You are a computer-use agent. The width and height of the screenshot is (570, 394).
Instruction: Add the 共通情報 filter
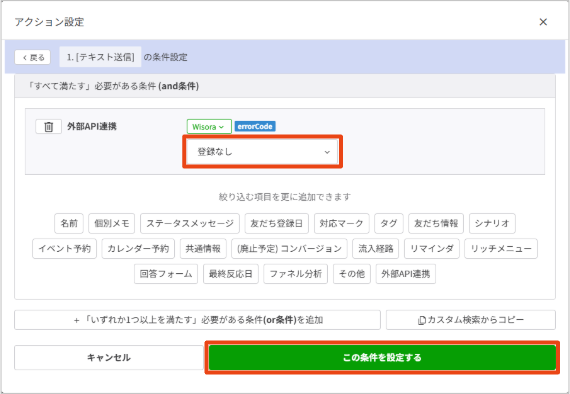[x=203, y=249]
